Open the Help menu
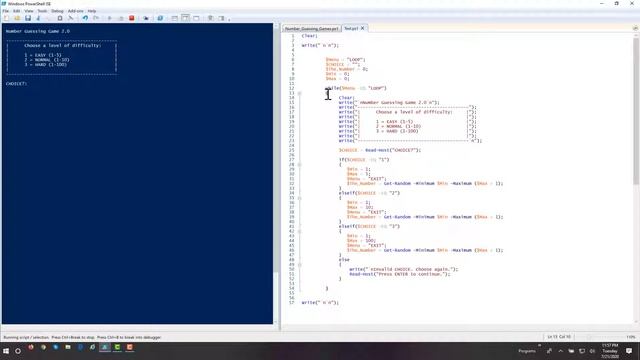This screenshot has width=640, height=360. pyautogui.click(x=92, y=11)
